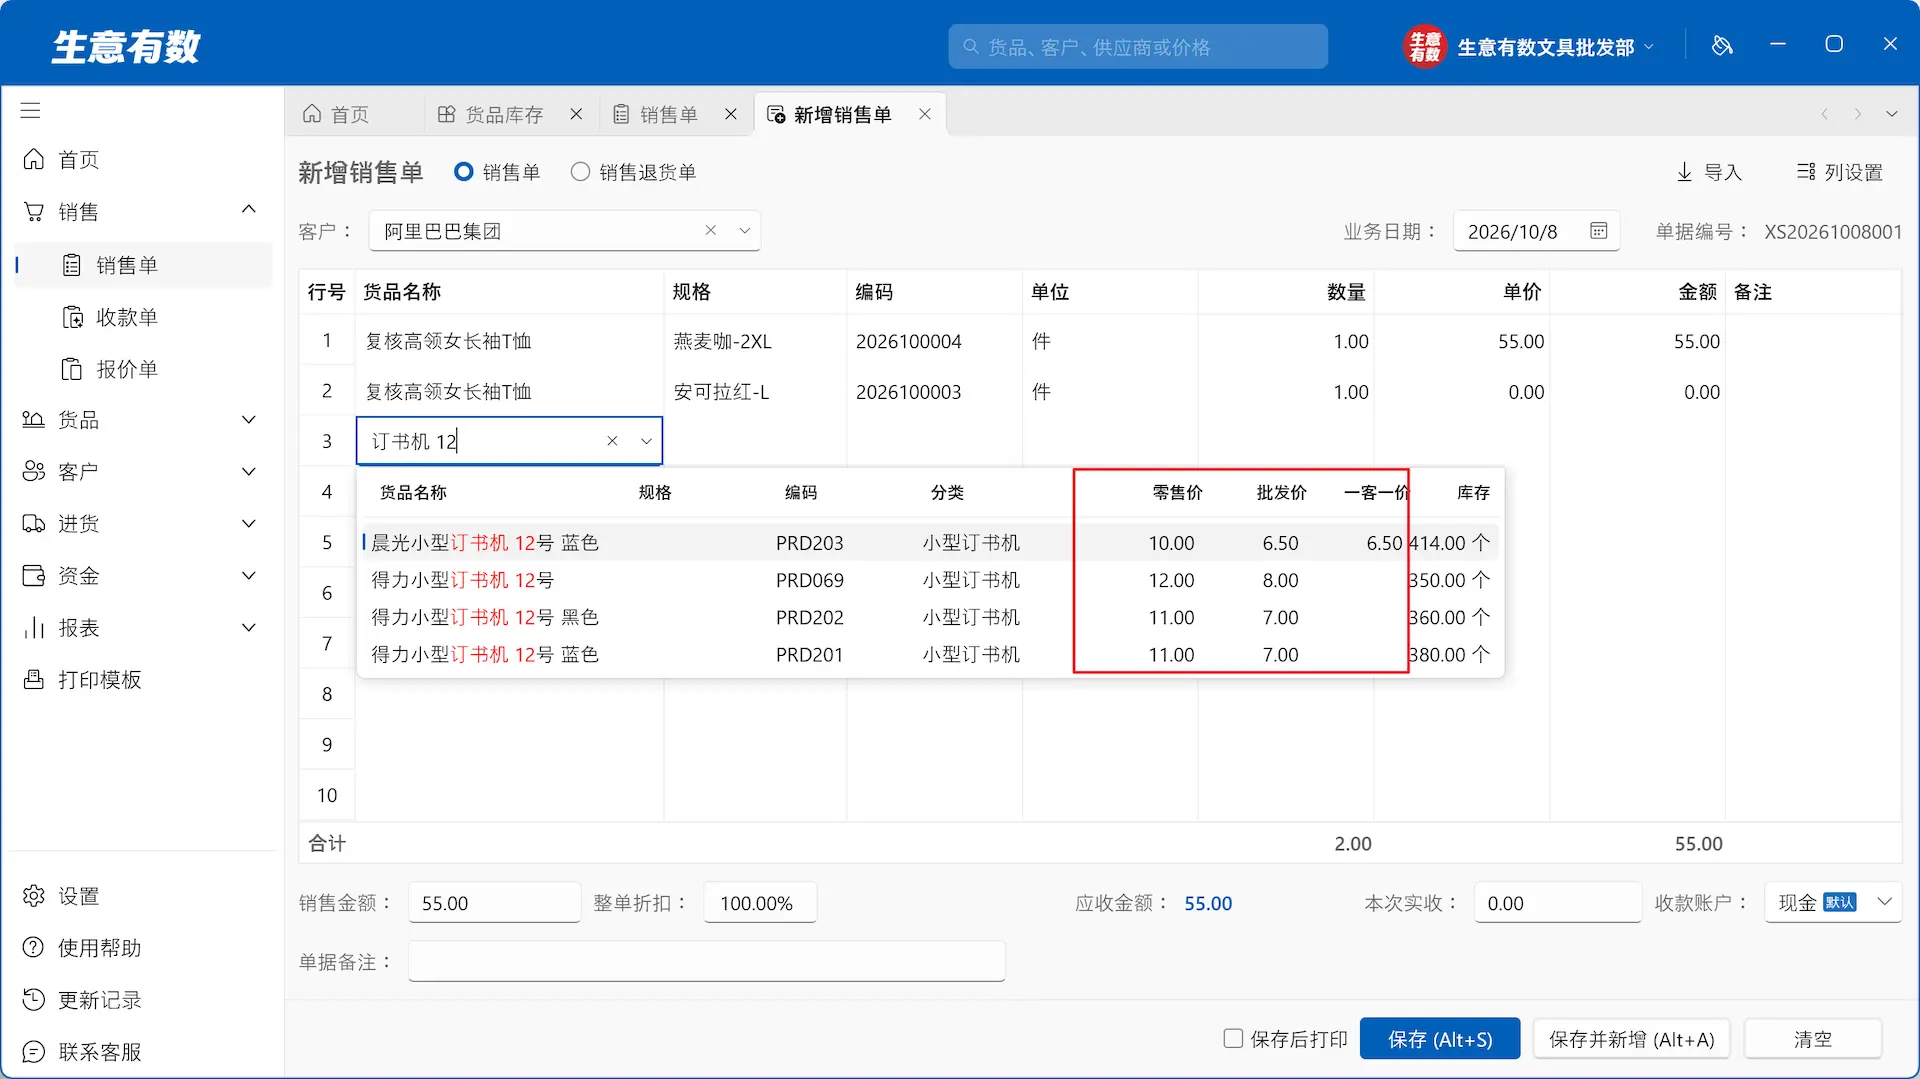Open the theme/skin icon in title bar
The width and height of the screenshot is (1920, 1079).
click(x=1721, y=45)
